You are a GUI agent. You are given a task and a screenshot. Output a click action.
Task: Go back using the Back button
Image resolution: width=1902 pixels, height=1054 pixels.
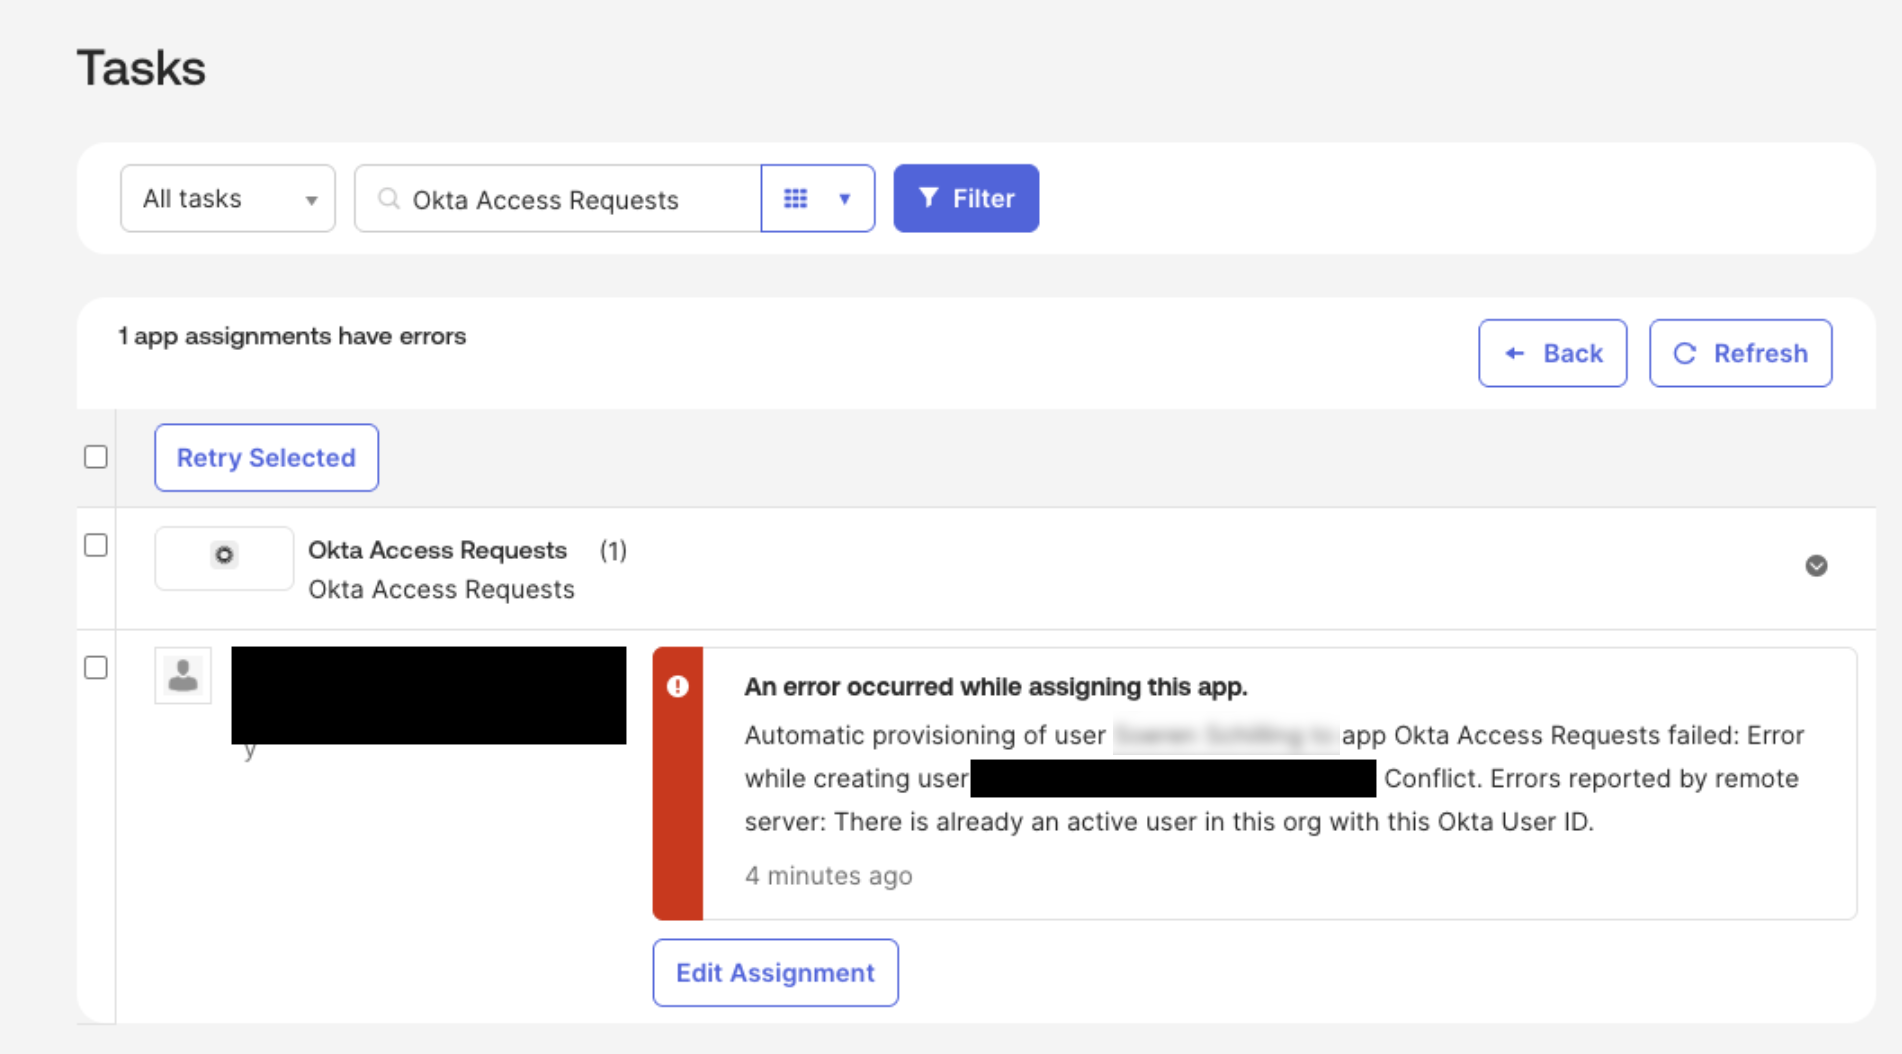point(1553,353)
